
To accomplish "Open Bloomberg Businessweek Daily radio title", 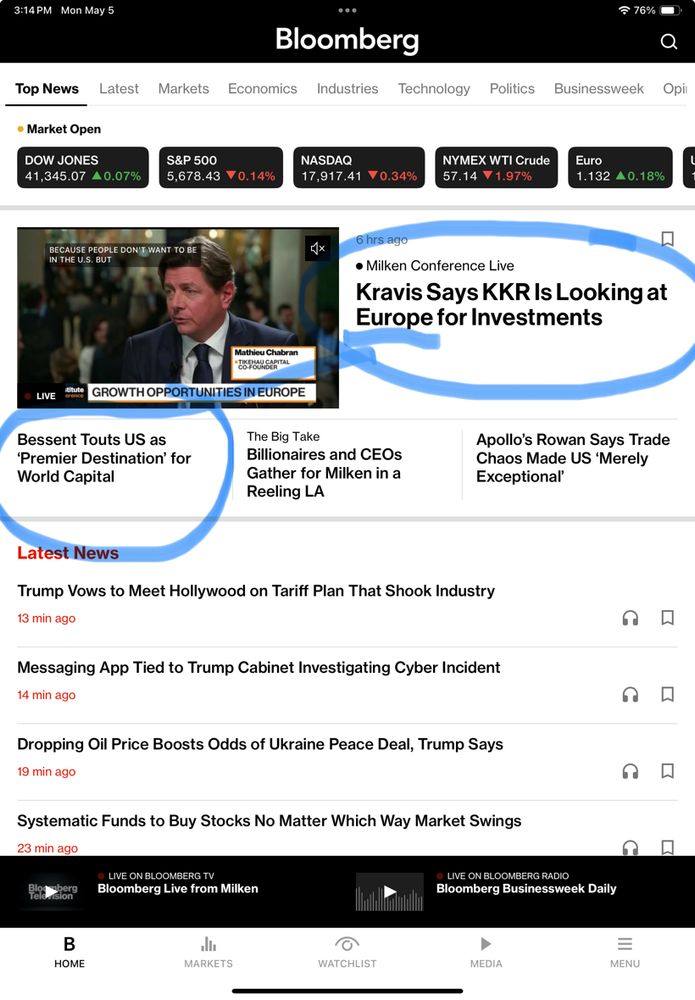I will (526, 888).
